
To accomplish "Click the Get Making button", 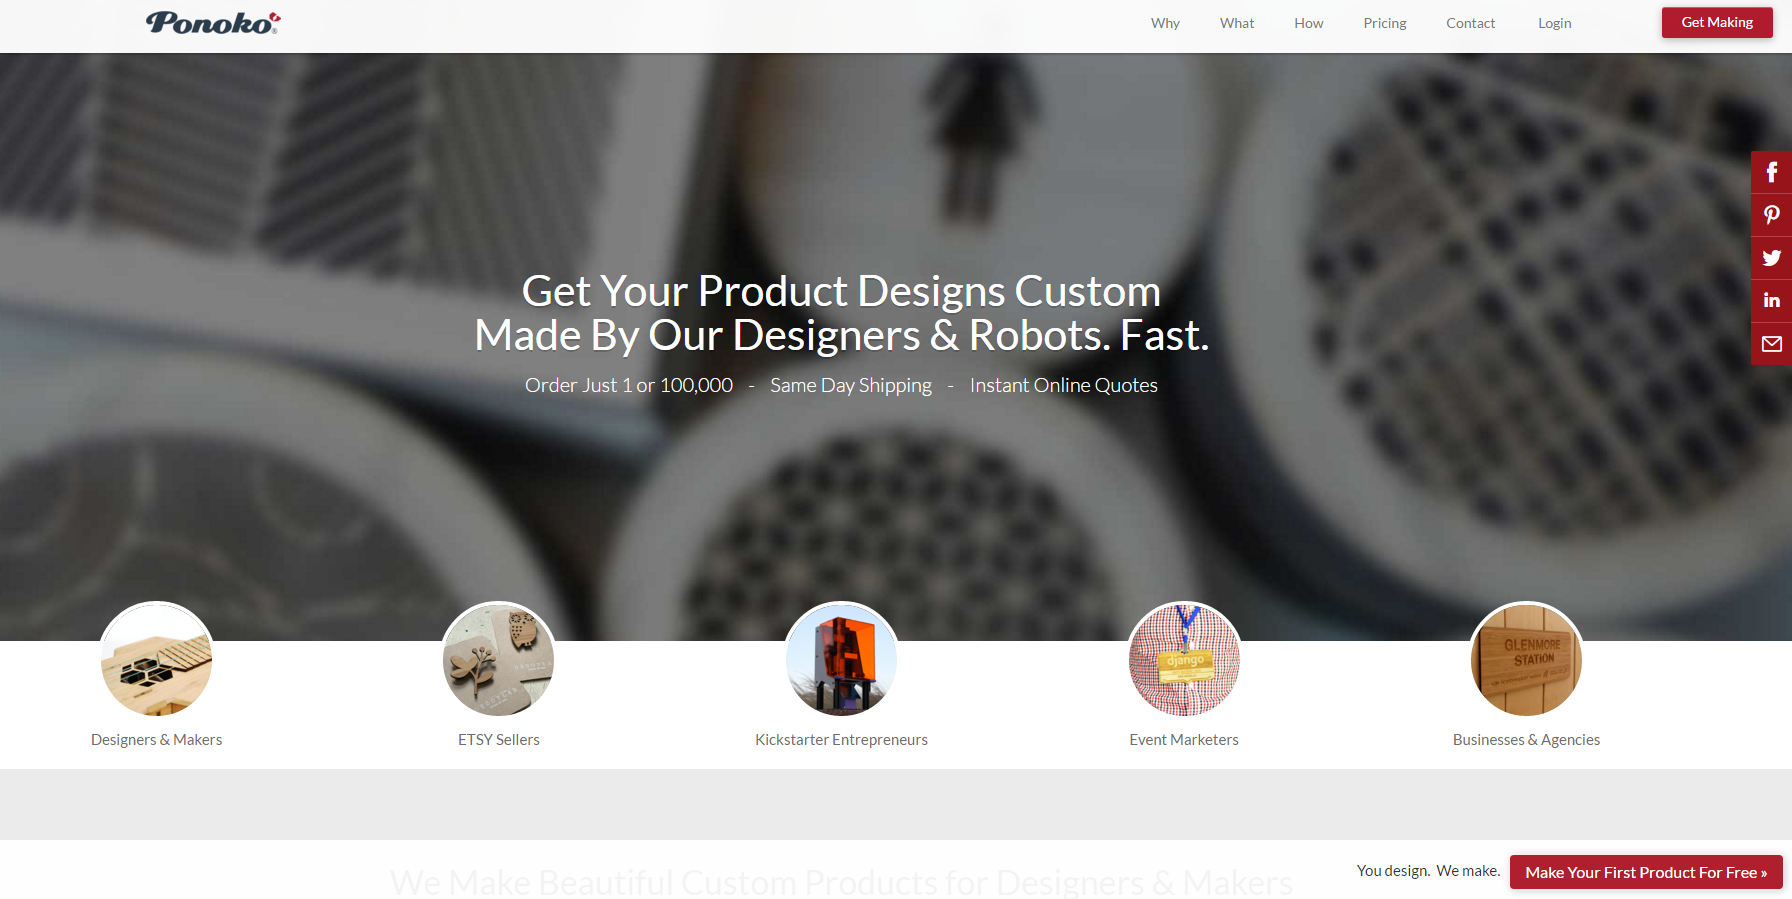I will (1717, 22).
